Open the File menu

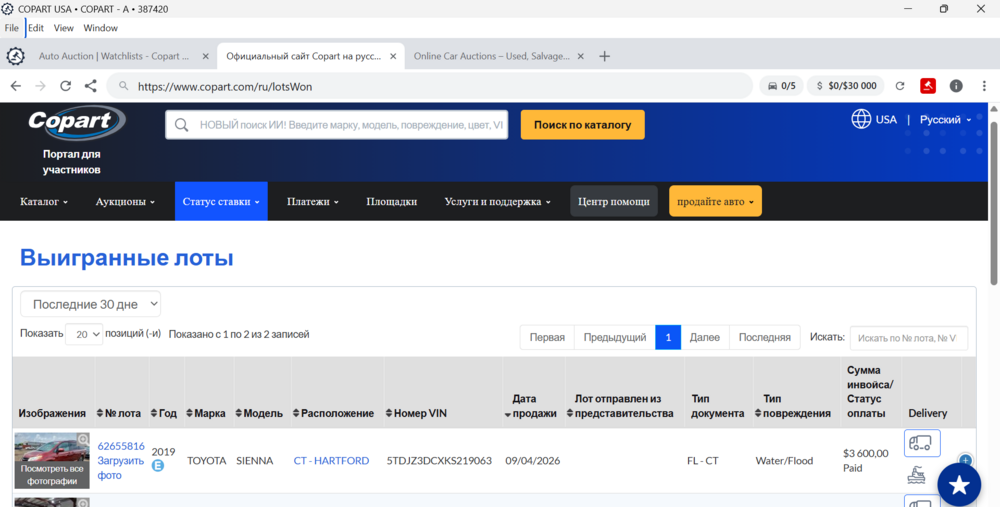coord(11,28)
